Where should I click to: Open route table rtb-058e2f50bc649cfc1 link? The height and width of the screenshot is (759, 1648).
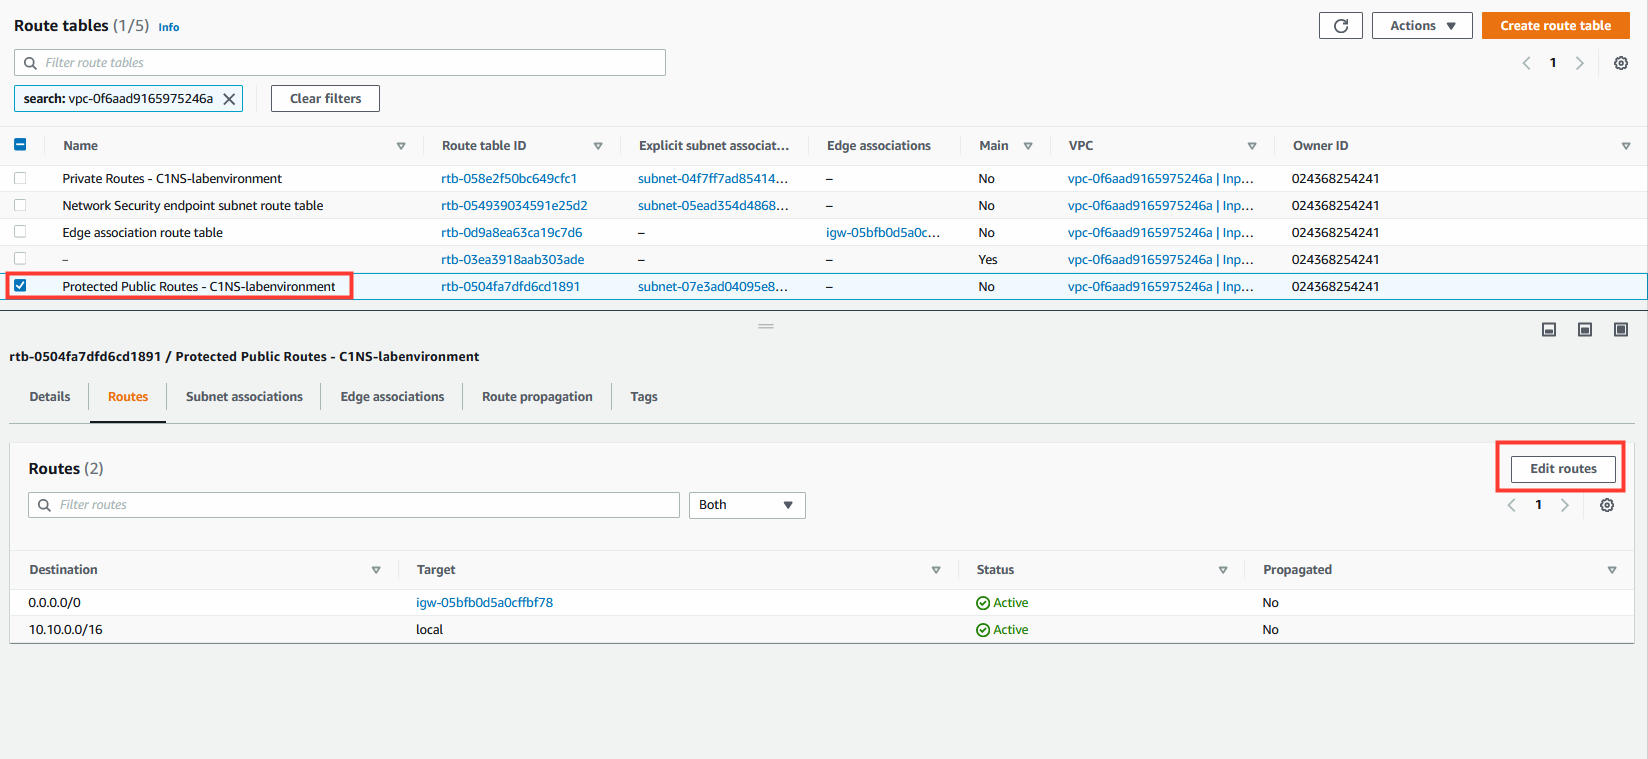click(x=509, y=179)
